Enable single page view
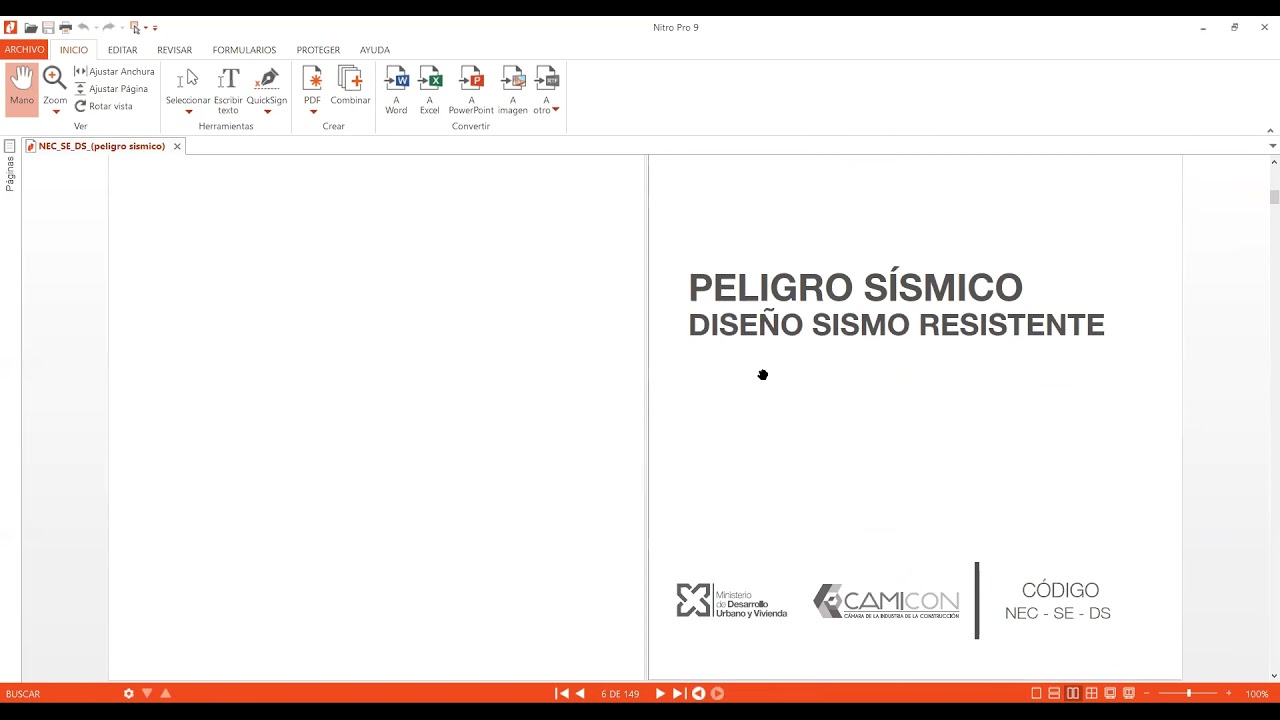The height and width of the screenshot is (720, 1280). [x=1036, y=693]
